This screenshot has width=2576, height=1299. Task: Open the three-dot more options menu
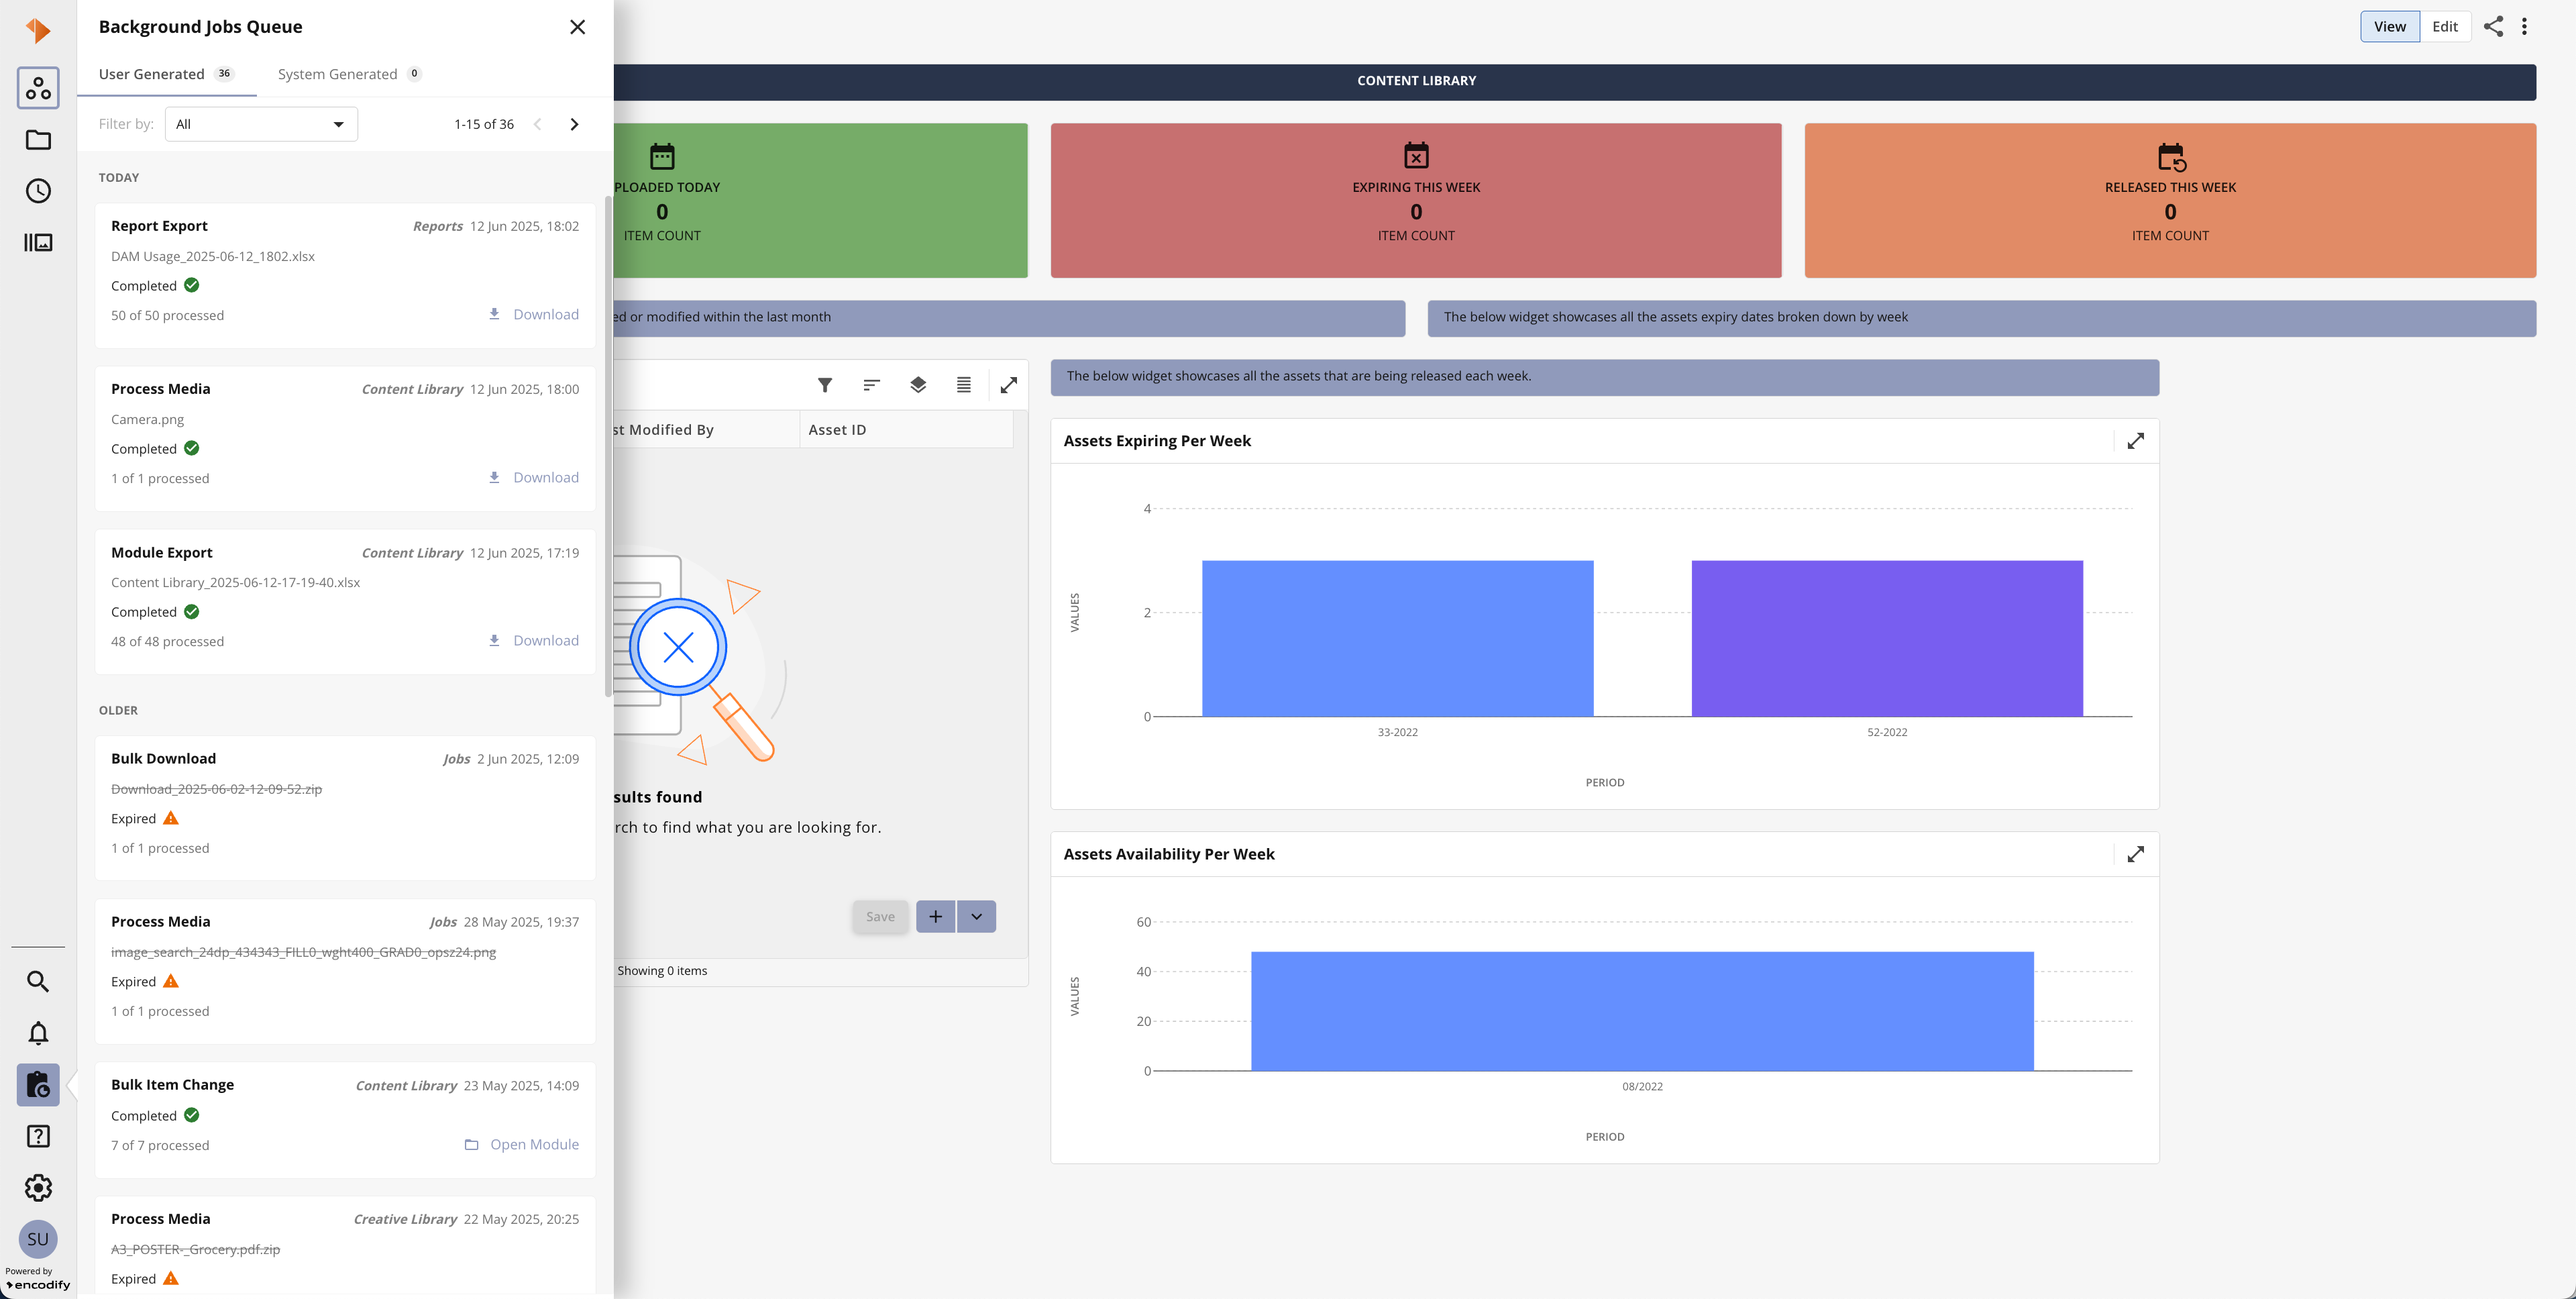click(2524, 26)
